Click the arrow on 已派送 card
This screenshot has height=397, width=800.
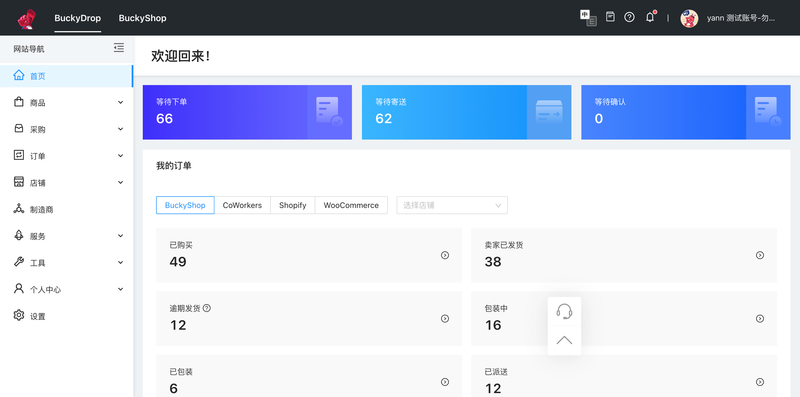tap(760, 382)
